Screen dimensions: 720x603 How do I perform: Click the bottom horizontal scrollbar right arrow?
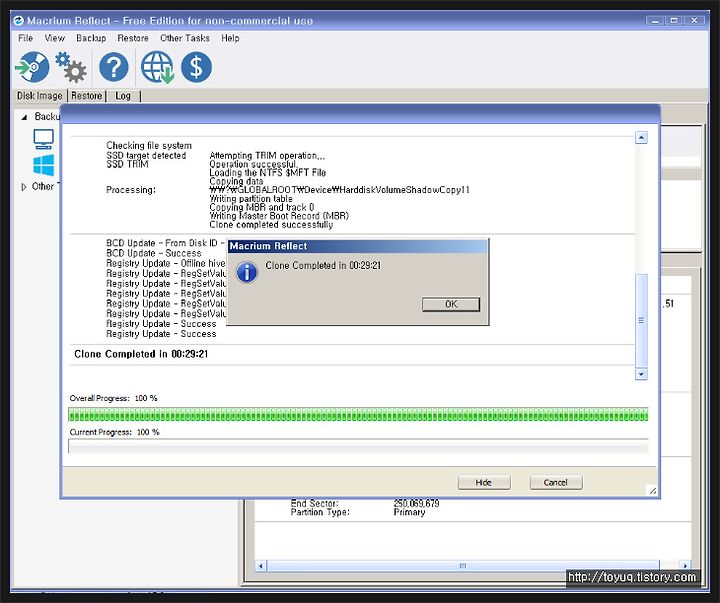click(685, 565)
